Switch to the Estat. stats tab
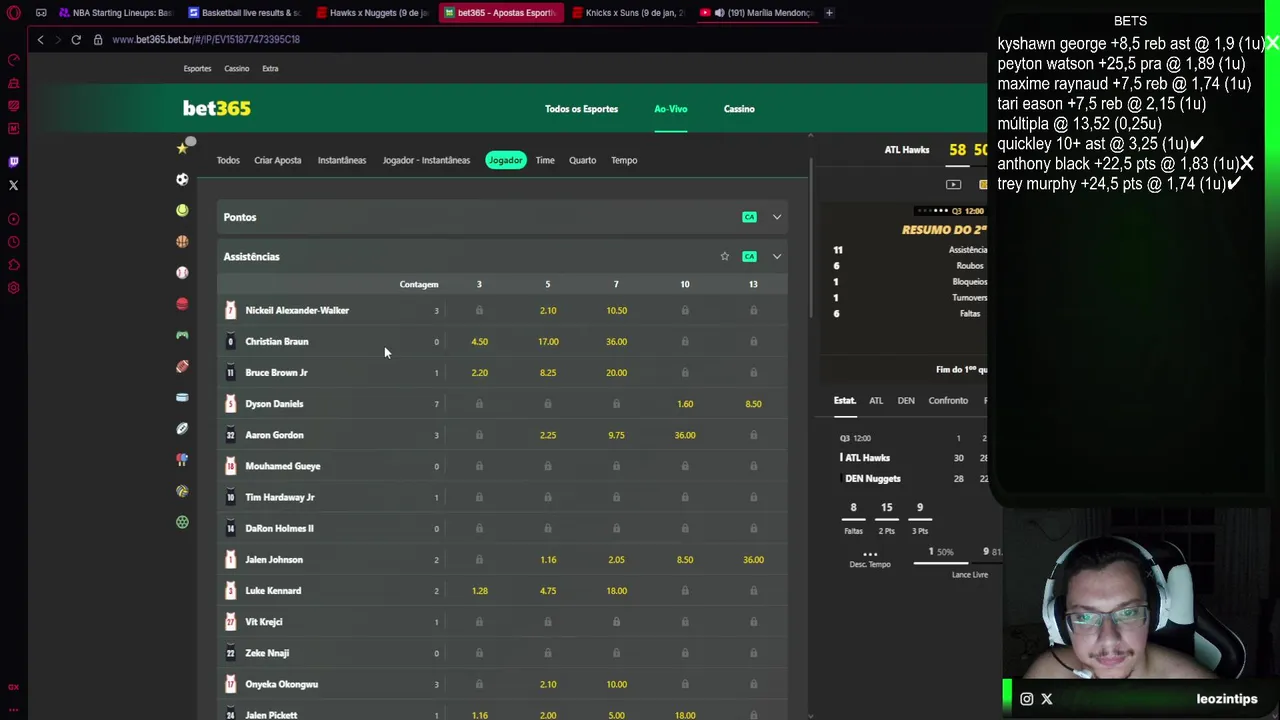The image size is (1280, 720). pos(845,400)
